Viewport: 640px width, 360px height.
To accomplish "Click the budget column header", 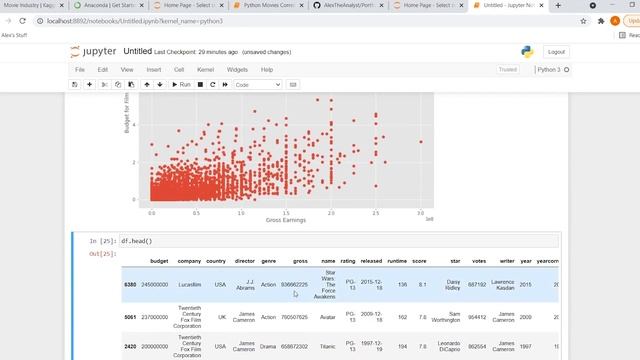I will pos(159,261).
